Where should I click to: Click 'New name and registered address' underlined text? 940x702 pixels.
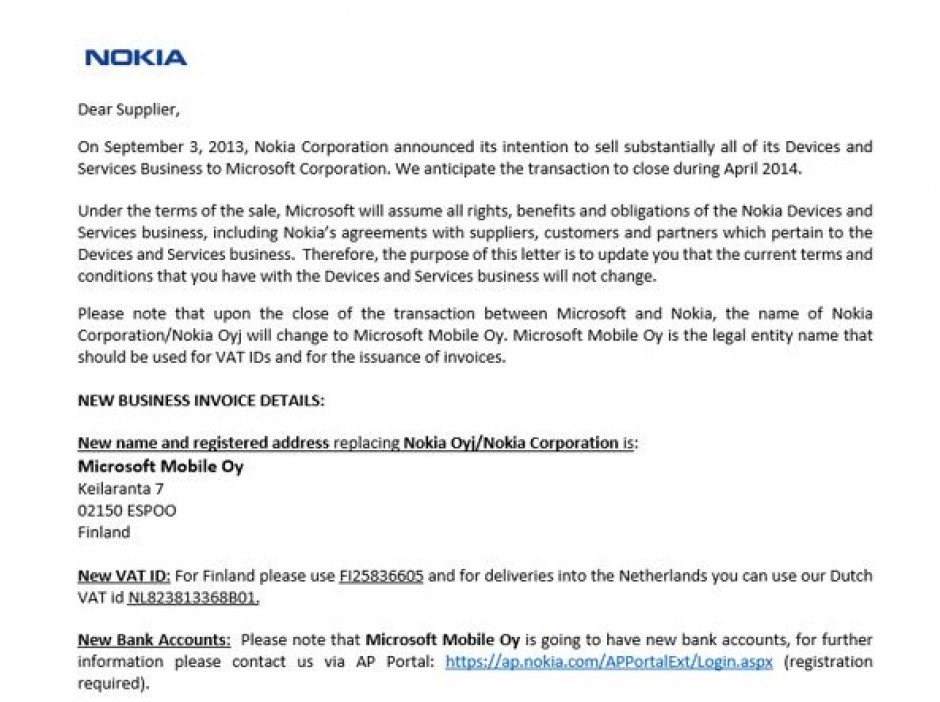tap(203, 443)
